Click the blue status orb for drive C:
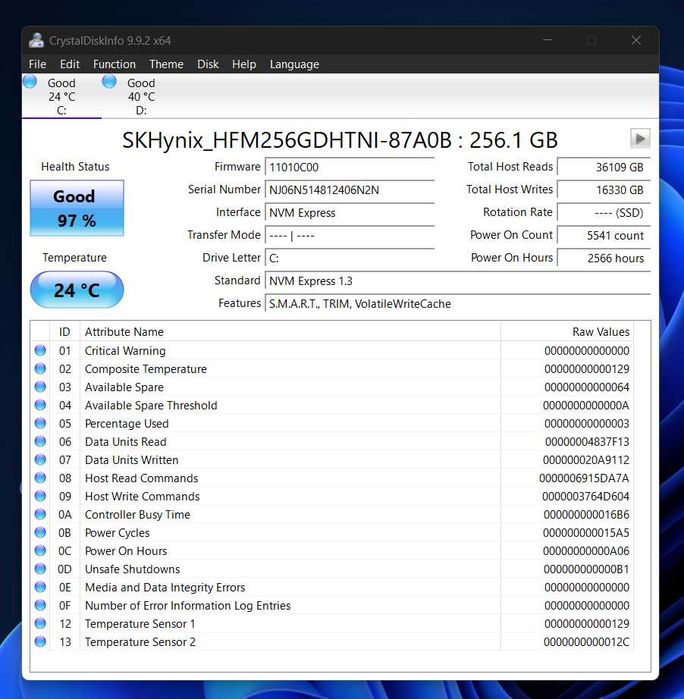Screen dimensions: 684x699 pos(30,82)
